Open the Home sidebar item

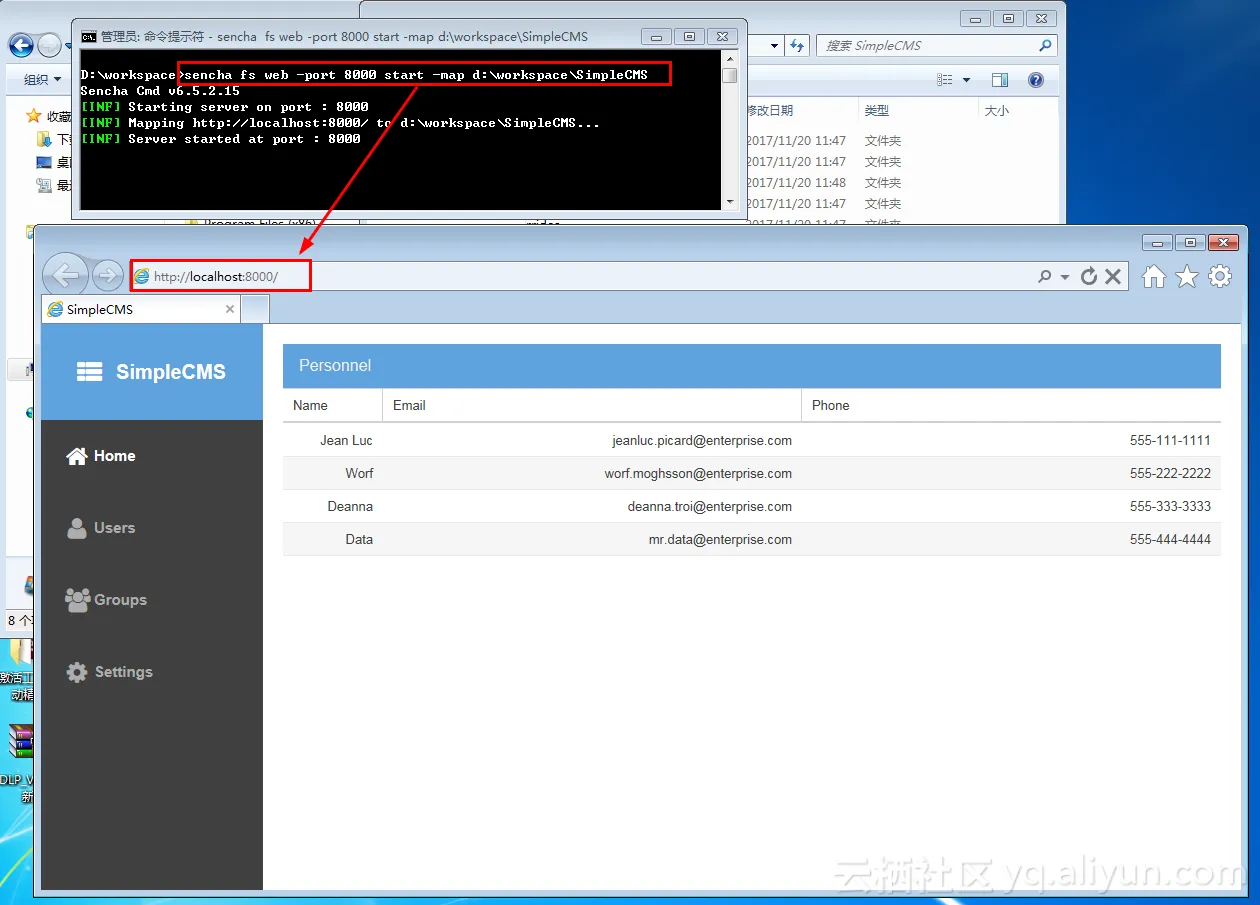pos(152,456)
